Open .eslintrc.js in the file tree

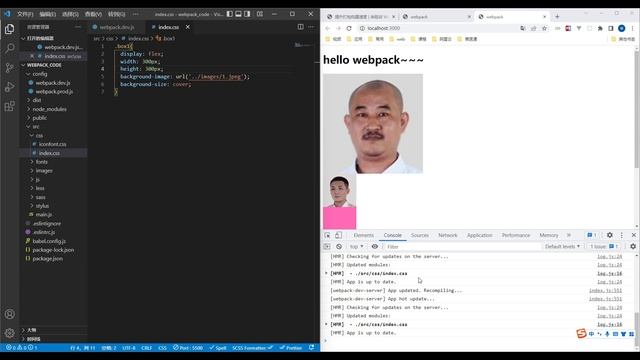[x=44, y=232]
